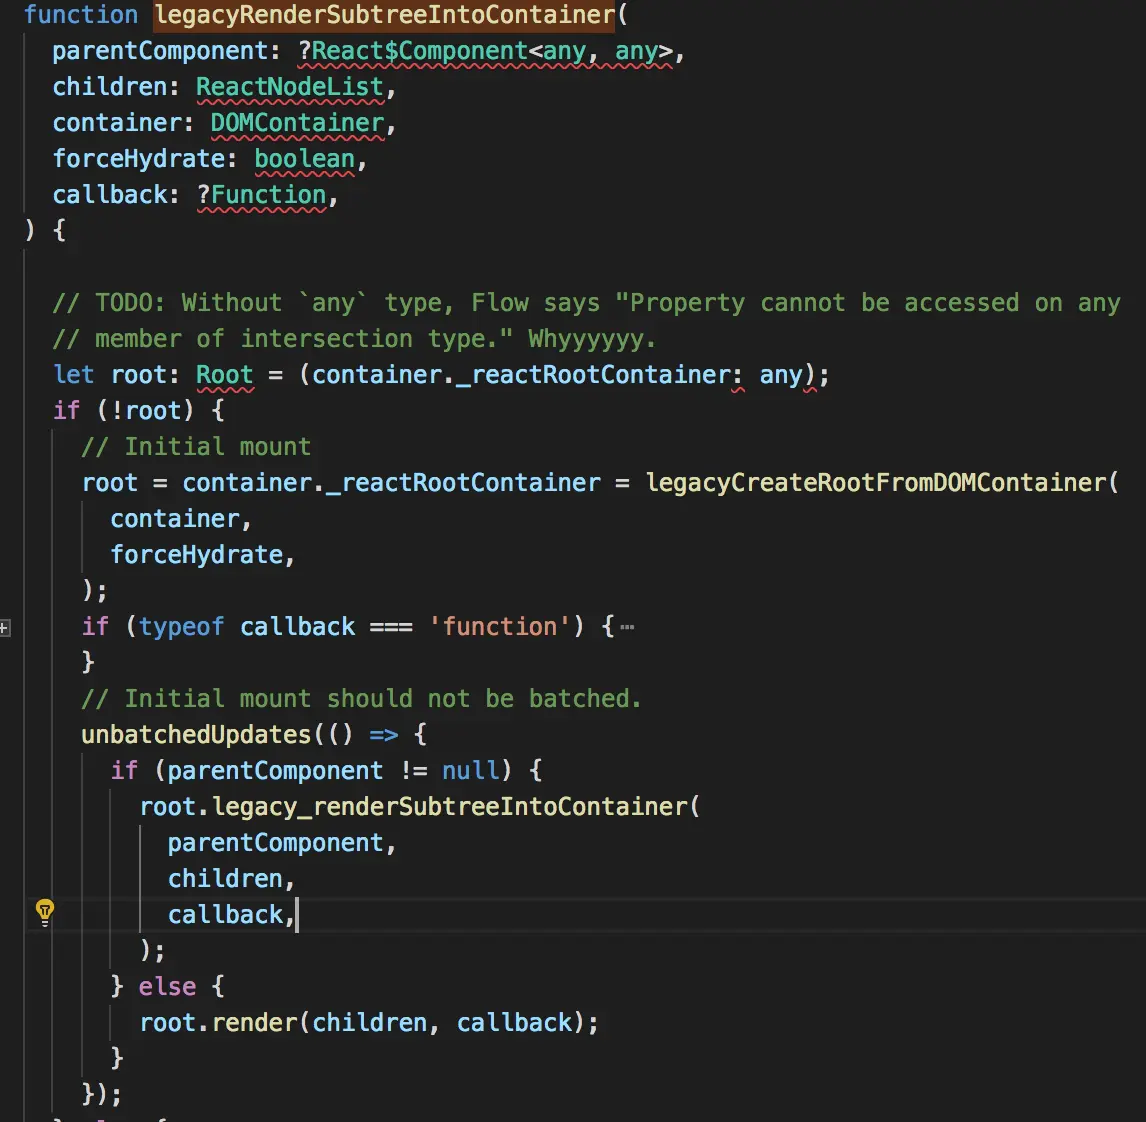Viewport: 1146px width, 1122px height.
Task: Click the underlined Function type on callback
Action: click(268, 194)
